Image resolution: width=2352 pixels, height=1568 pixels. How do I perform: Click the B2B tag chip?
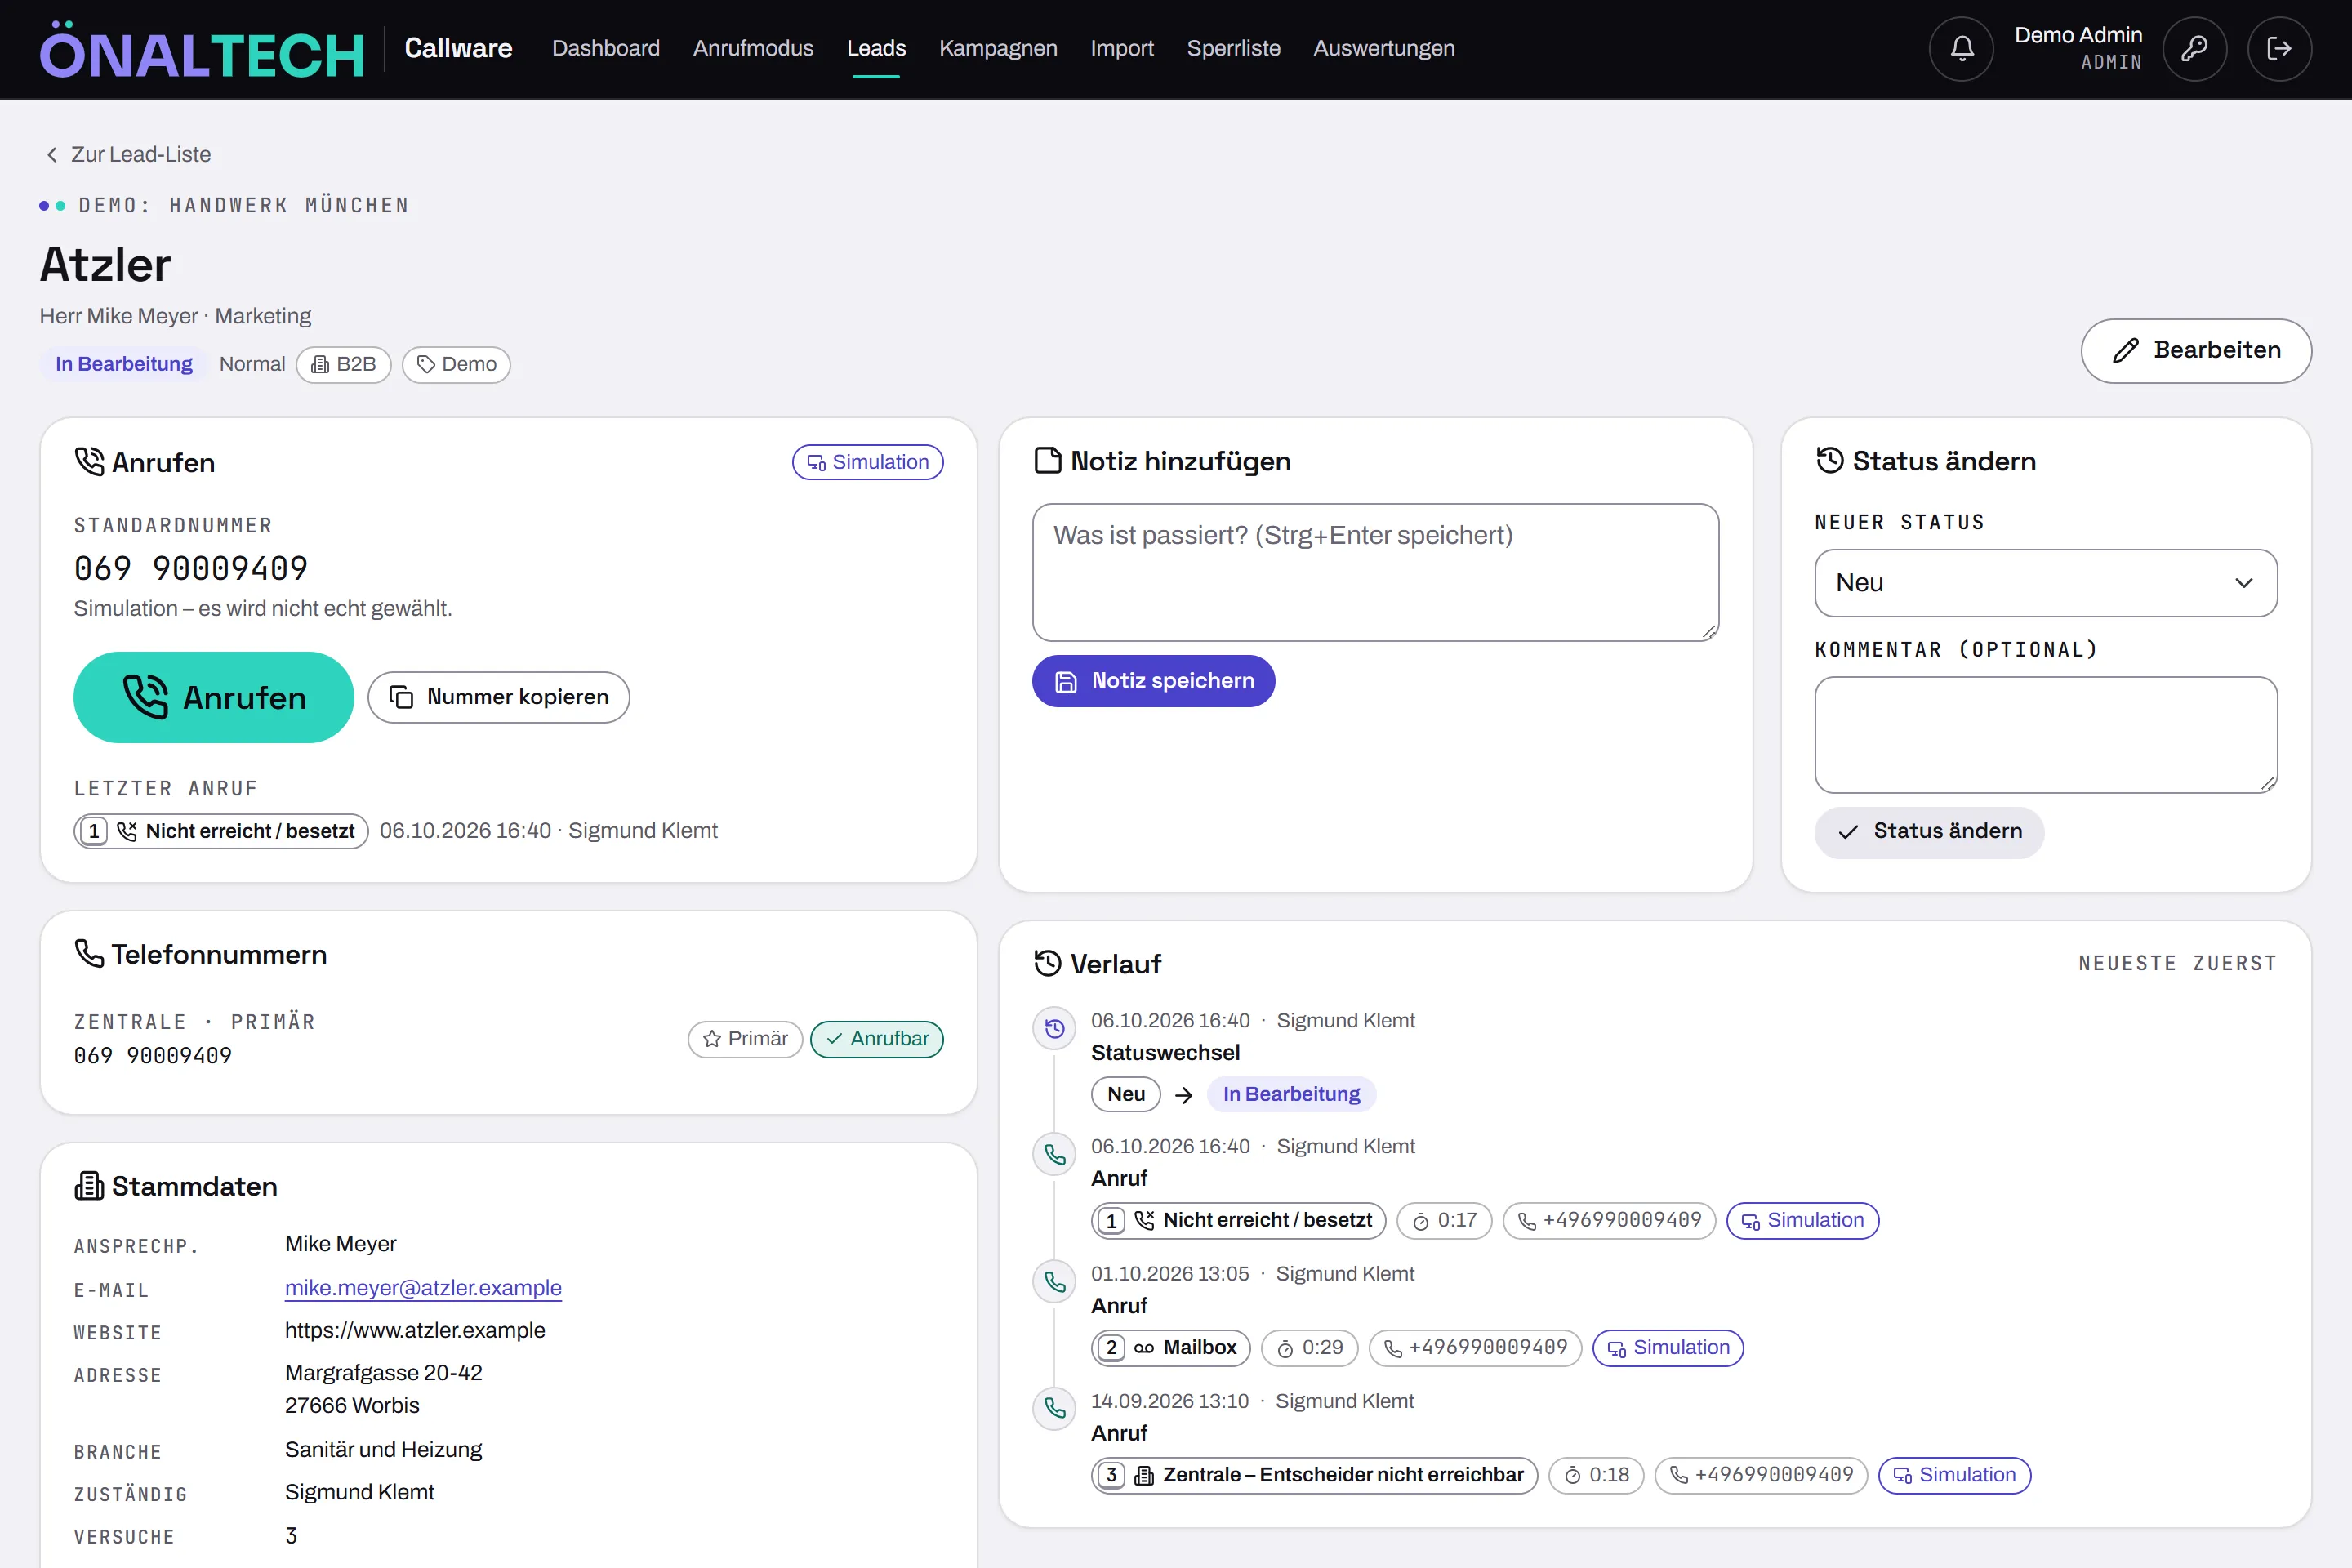tap(343, 364)
